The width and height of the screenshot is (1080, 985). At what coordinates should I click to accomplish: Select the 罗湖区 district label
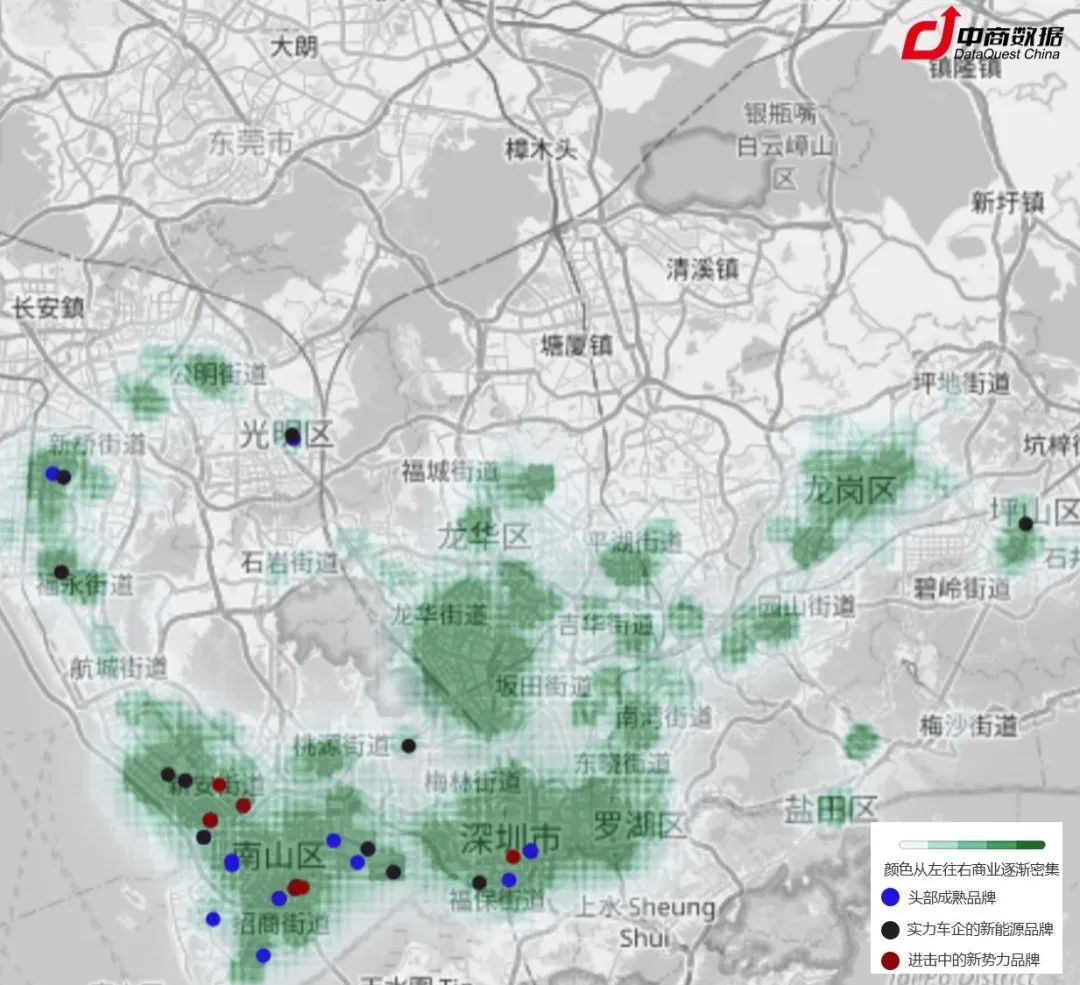point(640,826)
